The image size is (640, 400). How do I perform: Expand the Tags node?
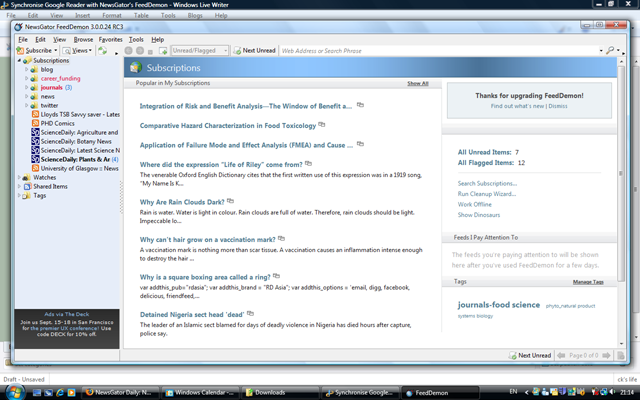tap(19, 195)
